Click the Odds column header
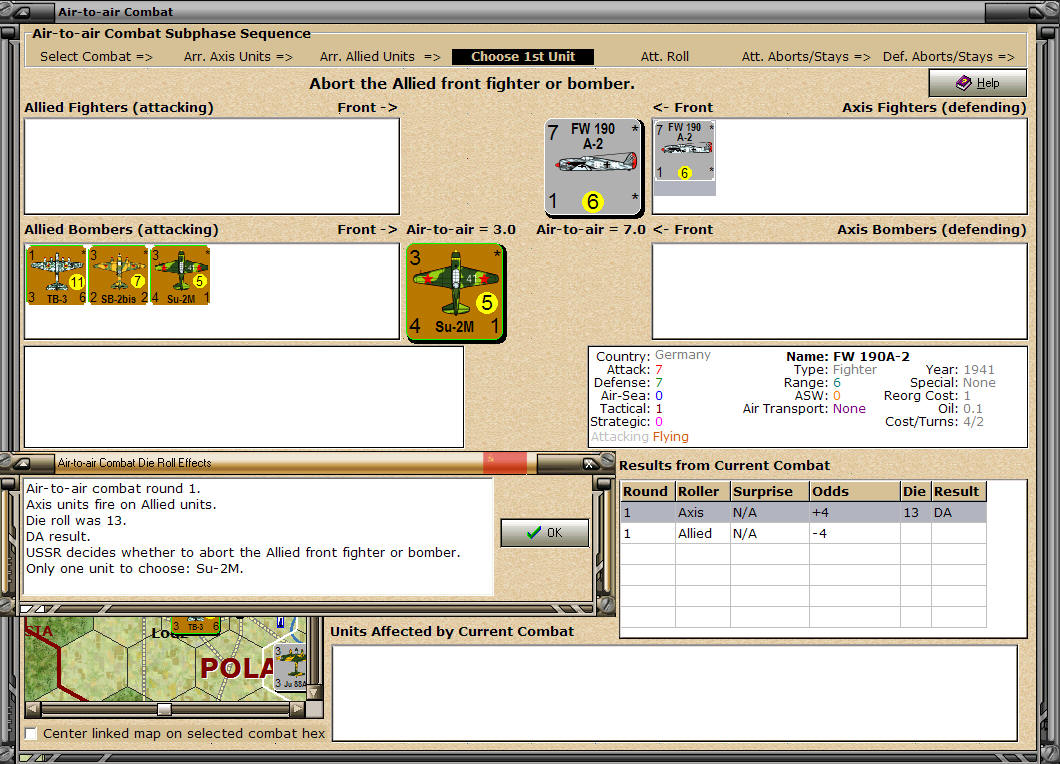The image size is (1060, 764). tap(854, 492)
